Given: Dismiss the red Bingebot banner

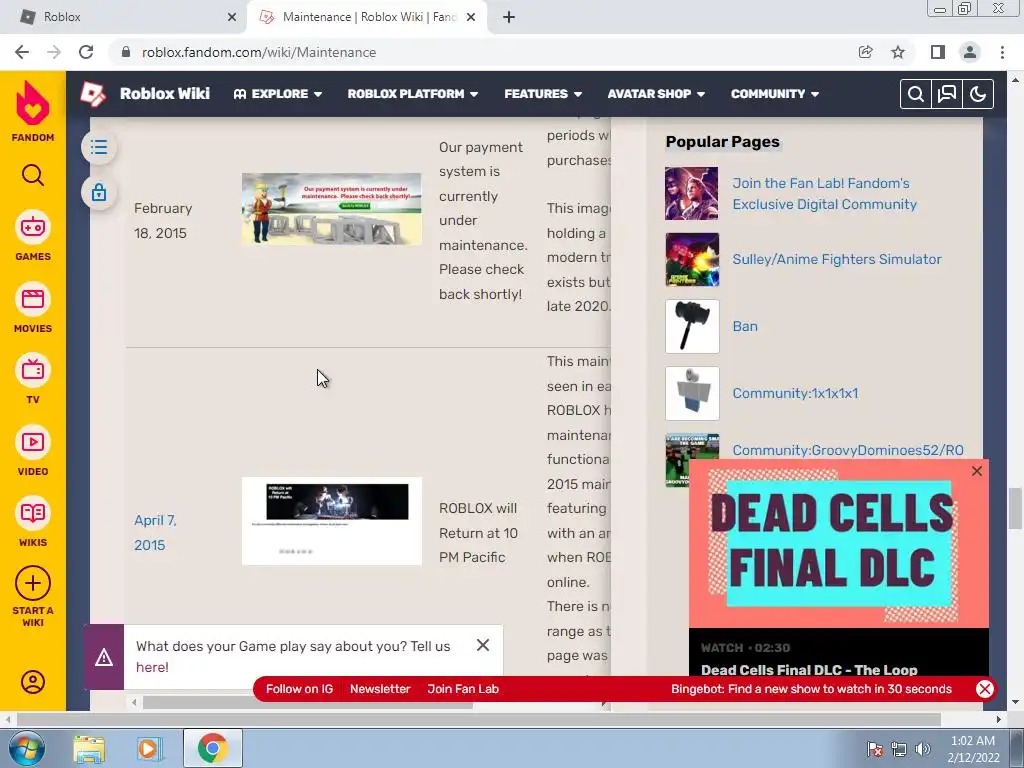Looking at the screenshot, I should pos(985,689).
